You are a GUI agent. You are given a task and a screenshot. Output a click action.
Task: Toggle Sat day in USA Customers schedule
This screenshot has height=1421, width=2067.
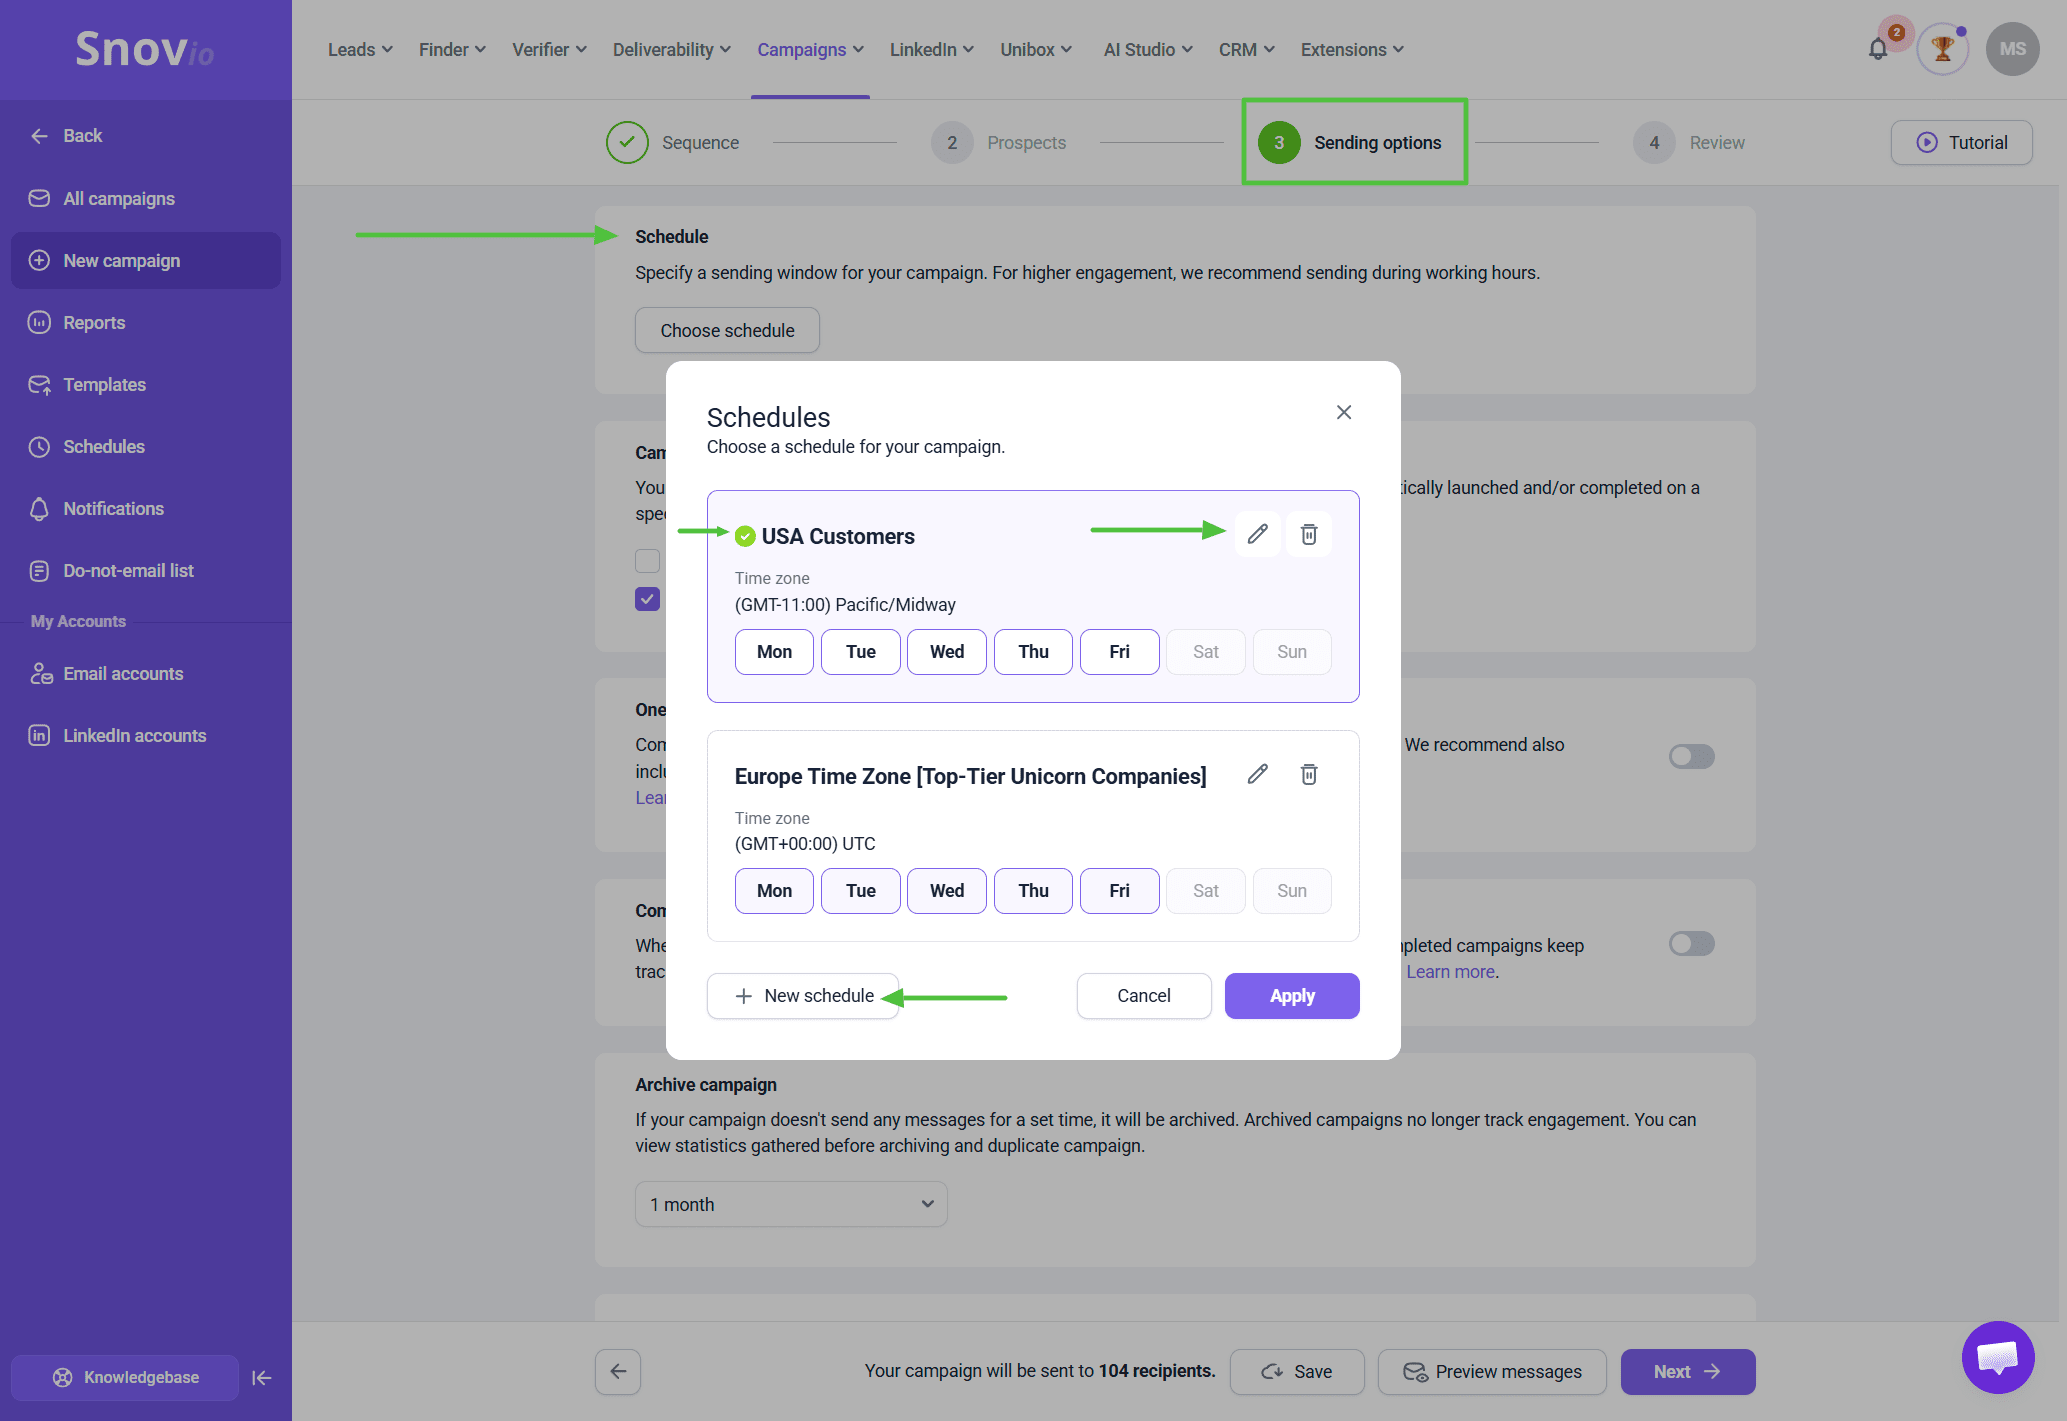[1205, 652]
